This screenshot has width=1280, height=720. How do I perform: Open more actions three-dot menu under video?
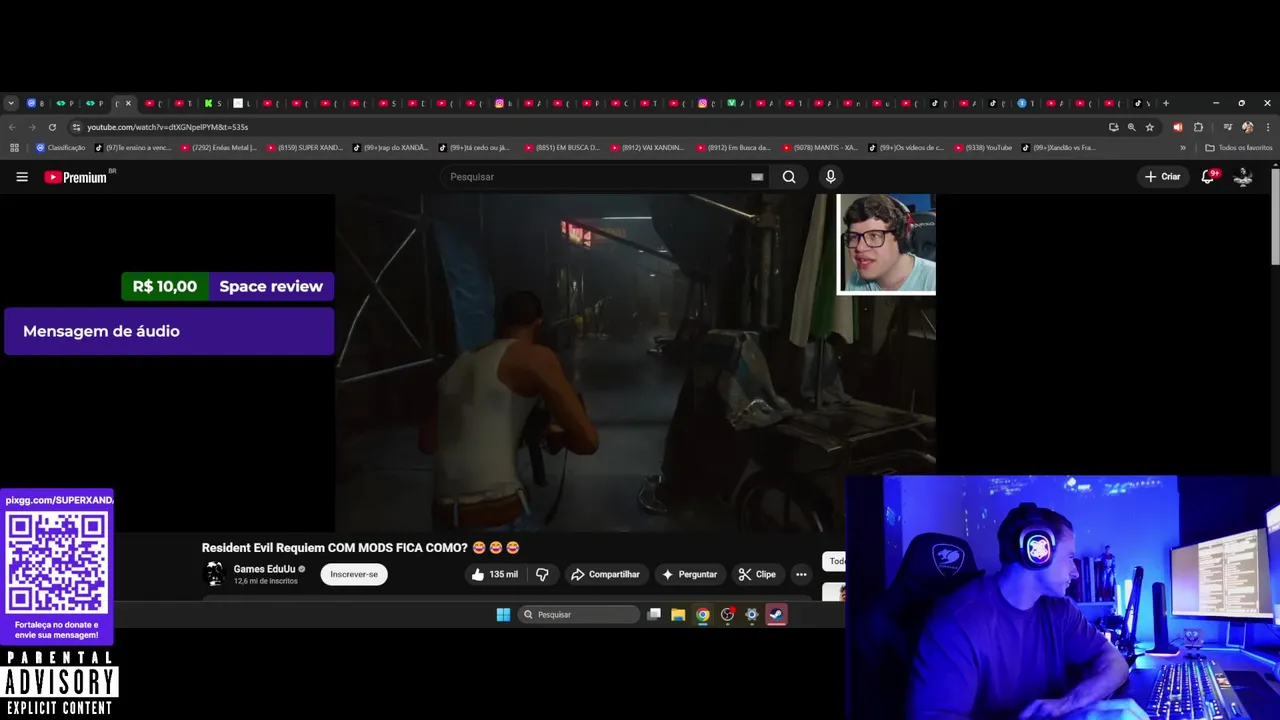(801, 574)
